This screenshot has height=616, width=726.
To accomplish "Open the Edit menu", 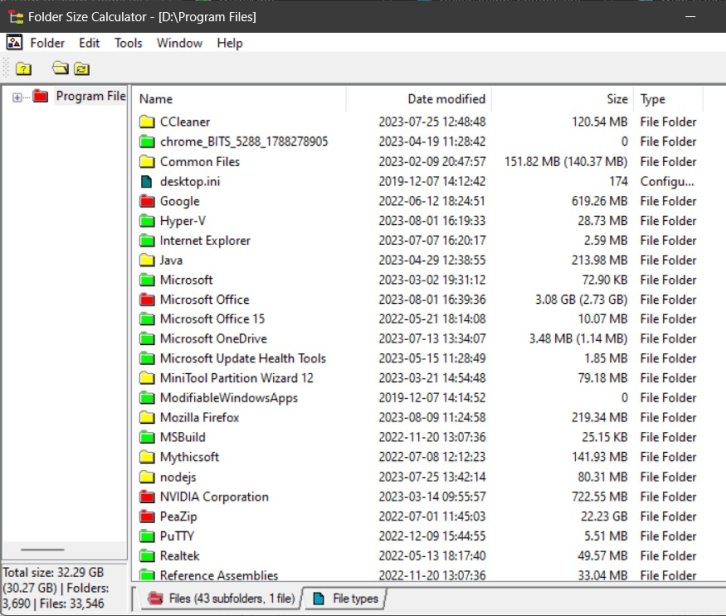I will click(89, 43).
